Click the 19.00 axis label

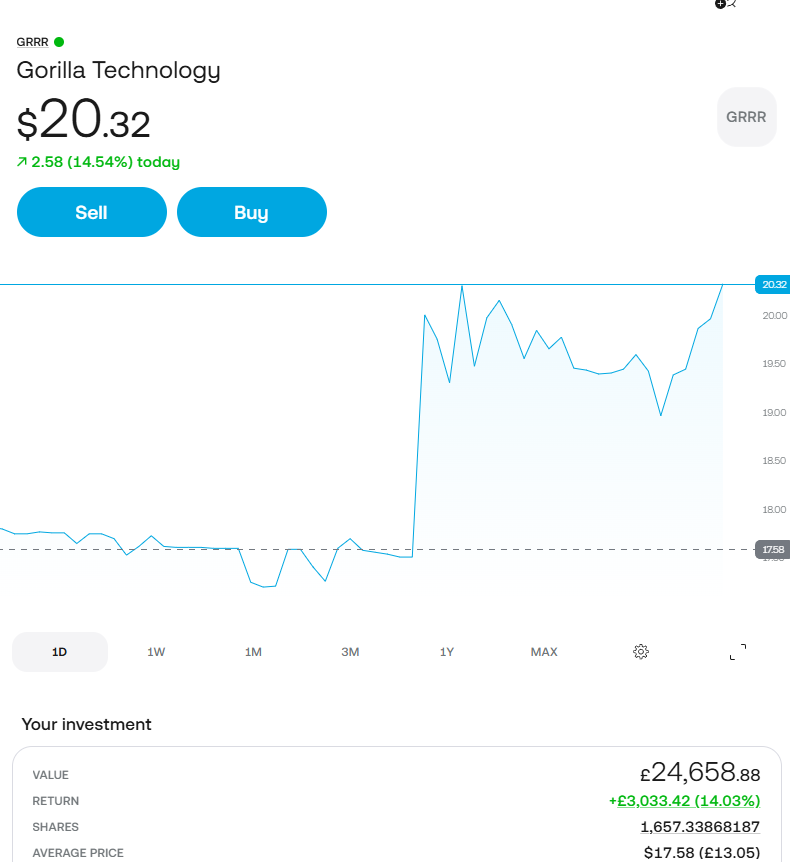tap(774, 412)
